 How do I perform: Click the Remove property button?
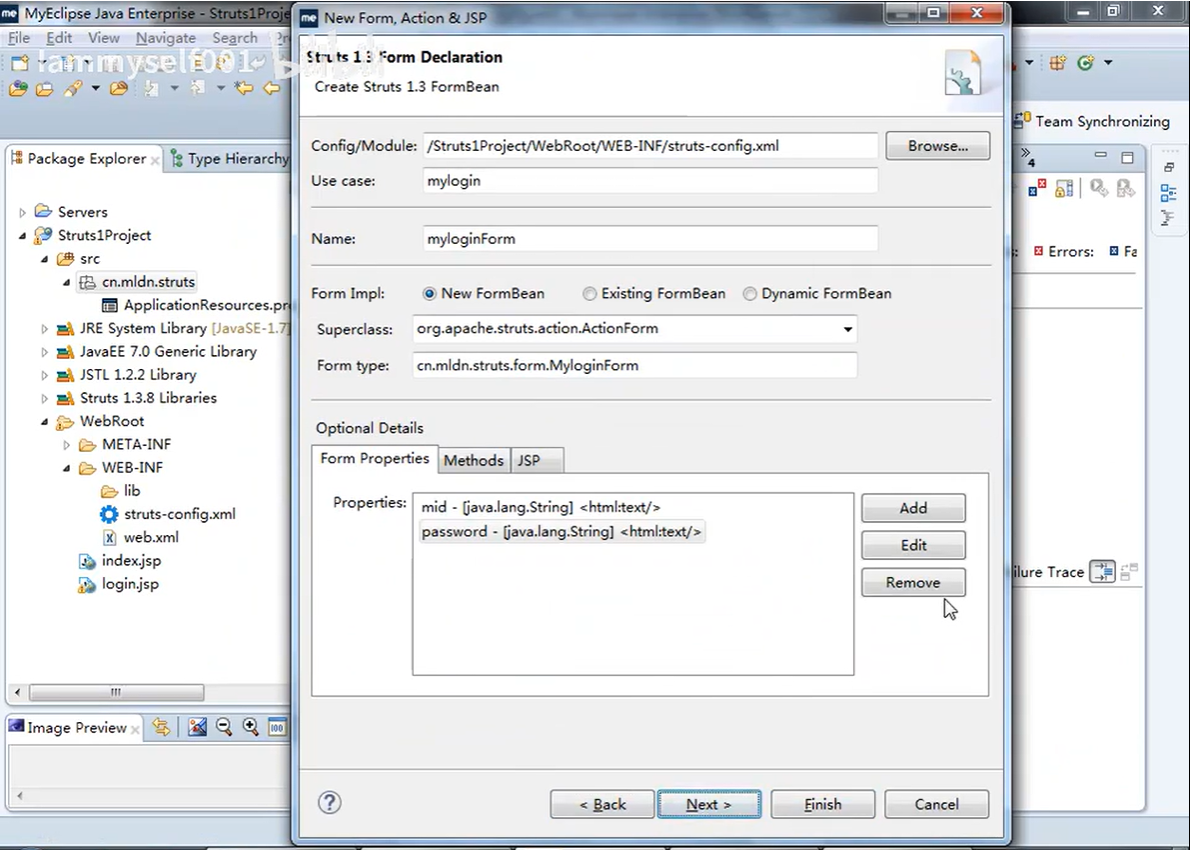click(x=913, y=582)
